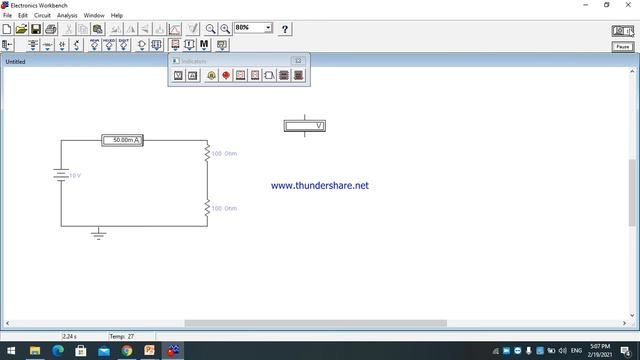640x360 pixels.
Task: Open the Analysis menu
Action: (67, 15)
